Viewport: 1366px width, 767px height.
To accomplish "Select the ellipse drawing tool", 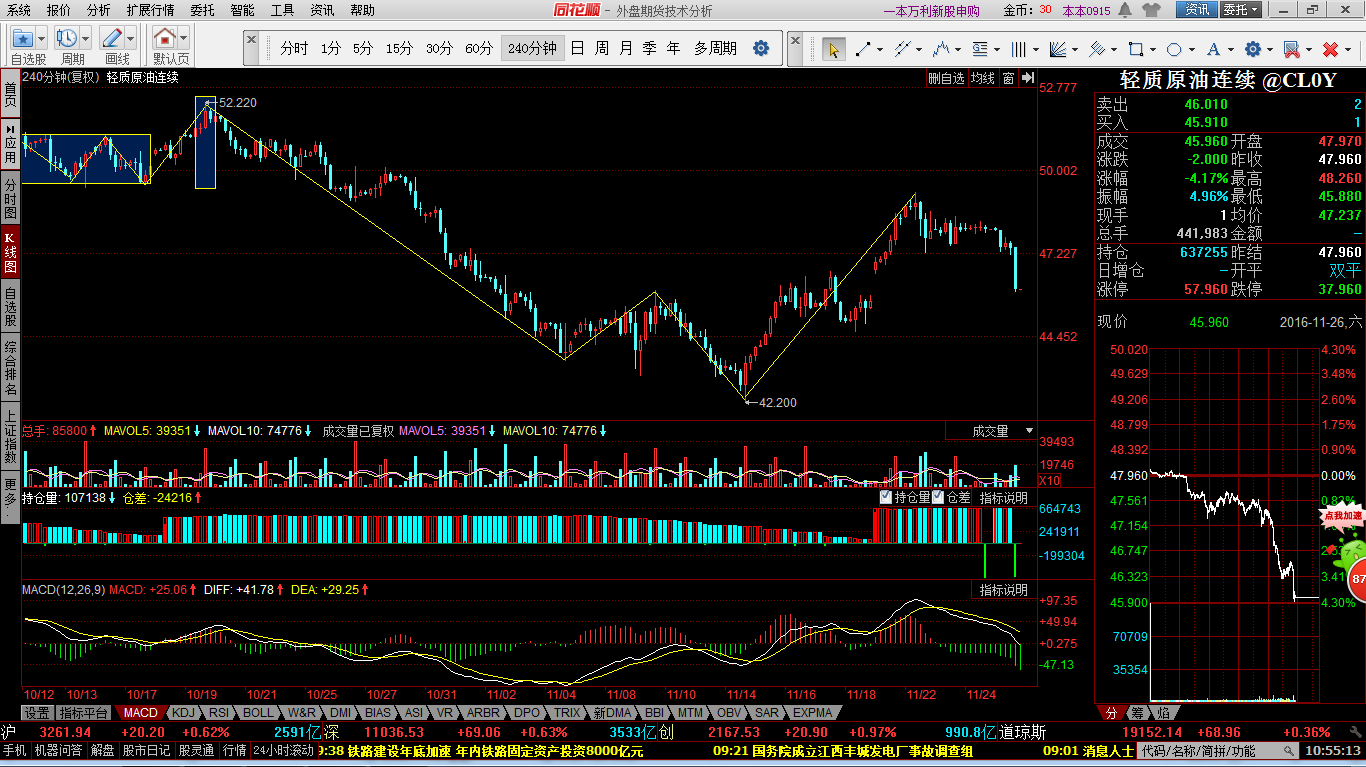I will [x=1174, y=49].
